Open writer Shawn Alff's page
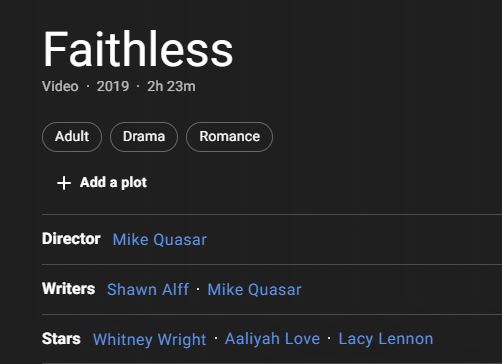The height and width of the screenshot is (364, 502). (148, 289)
